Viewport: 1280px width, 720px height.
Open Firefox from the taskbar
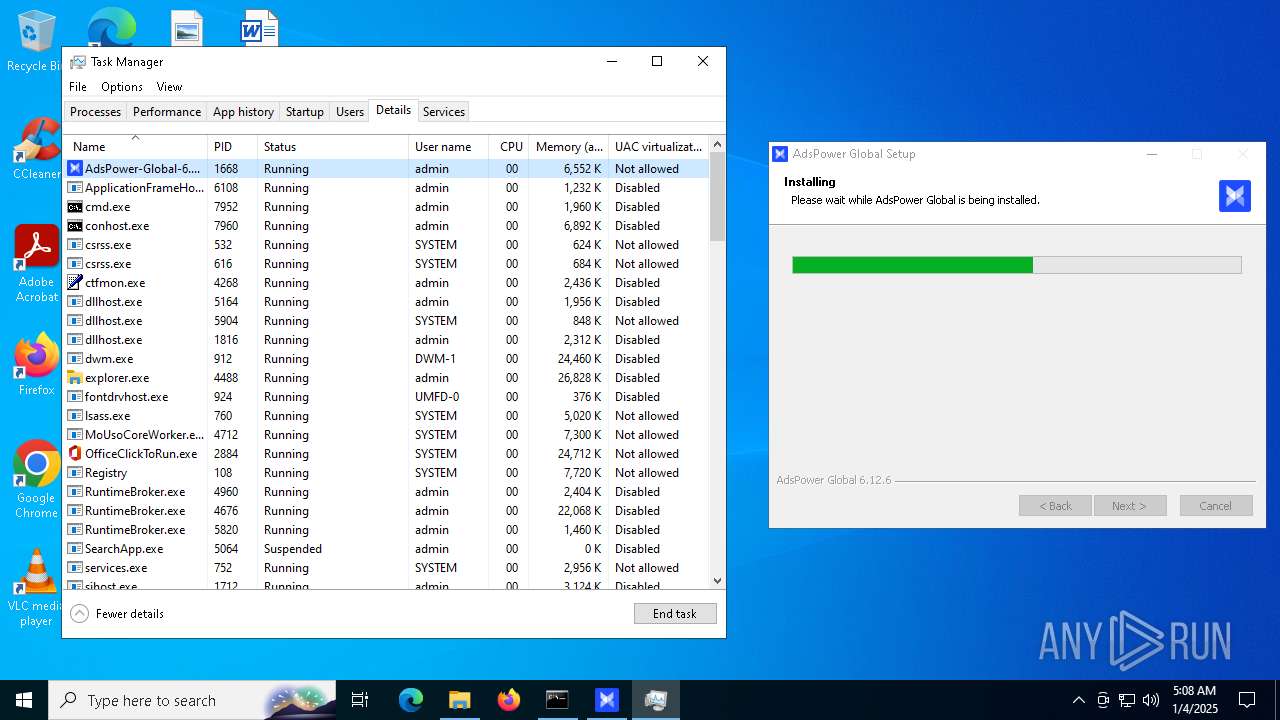click(508, 700)
